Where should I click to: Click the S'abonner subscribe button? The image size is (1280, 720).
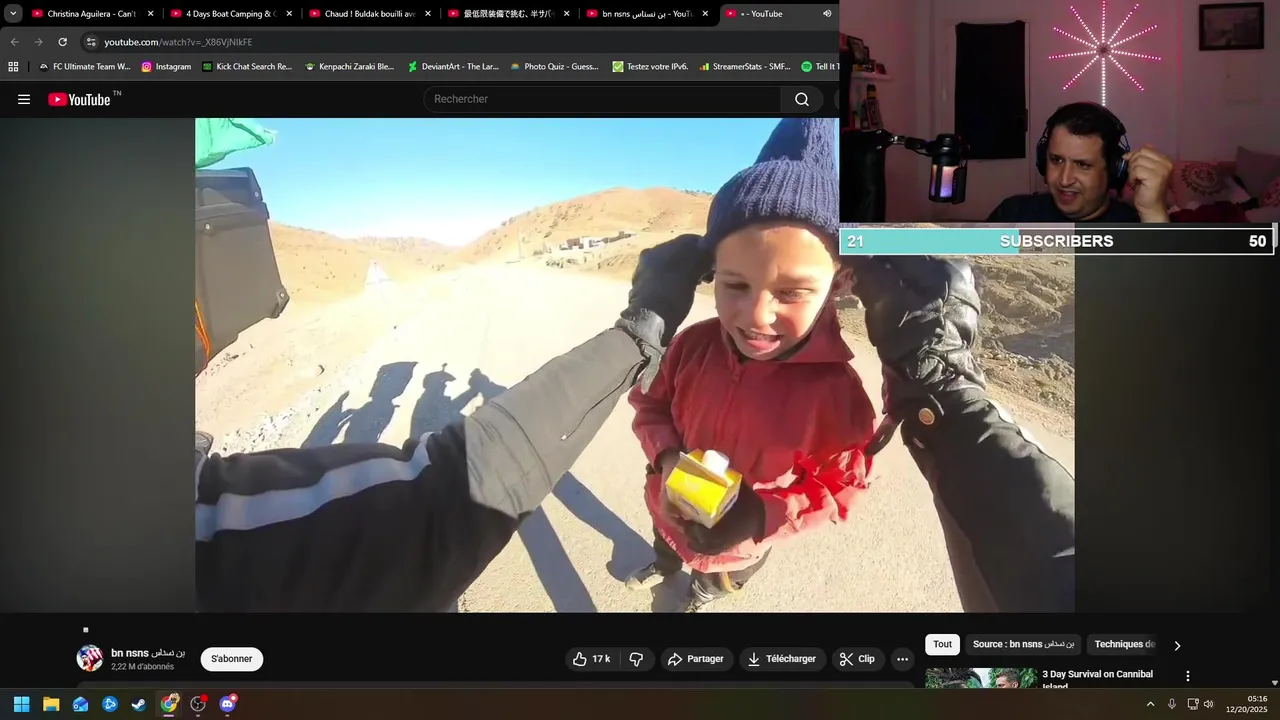click(232, 659)
